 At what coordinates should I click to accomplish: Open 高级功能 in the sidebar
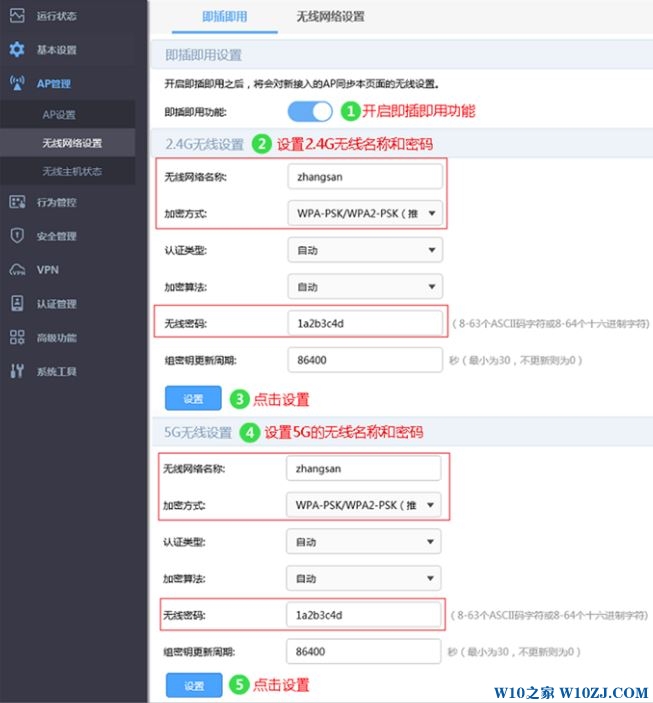tap(57, 338)
